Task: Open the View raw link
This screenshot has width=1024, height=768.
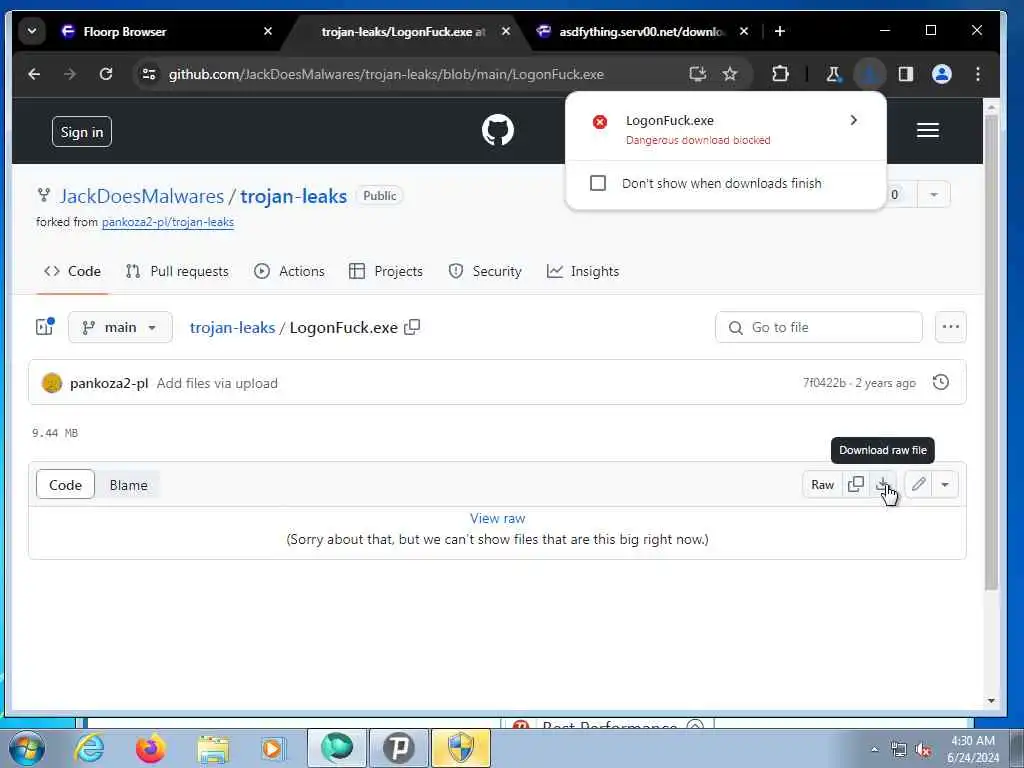Action: point(498,519)
